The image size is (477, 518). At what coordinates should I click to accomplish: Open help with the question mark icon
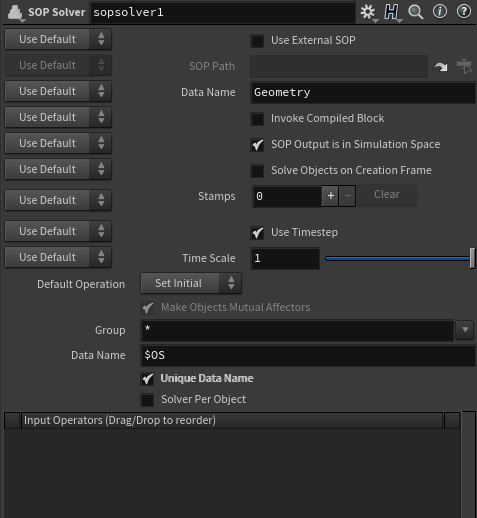464,12
